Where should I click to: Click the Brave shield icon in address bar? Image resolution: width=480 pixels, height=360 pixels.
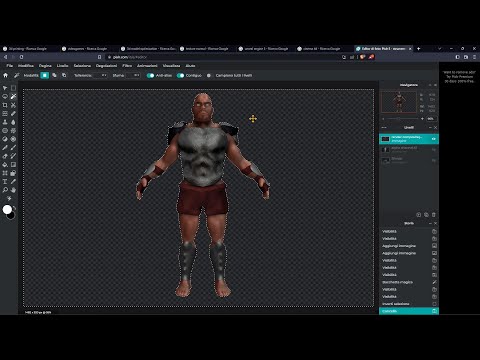tap(362, 57)
